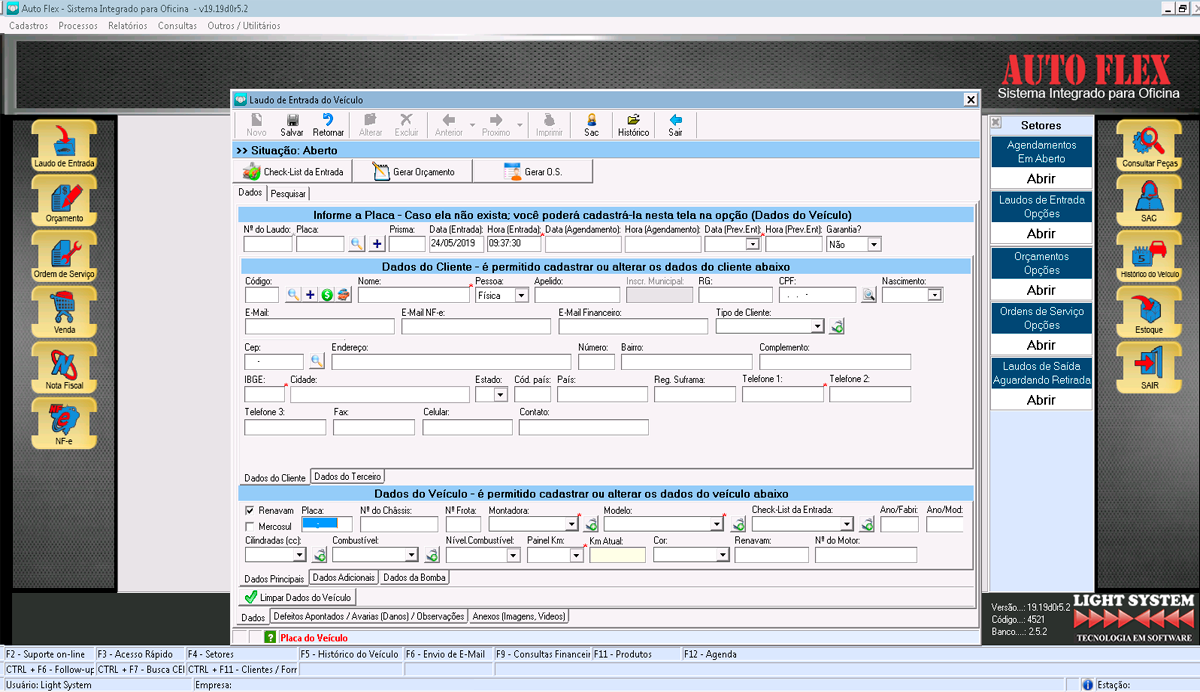Open the Ordem de Serviço sidebar icon
Viewport: 1200px width, 692px height.
(64, 257)
